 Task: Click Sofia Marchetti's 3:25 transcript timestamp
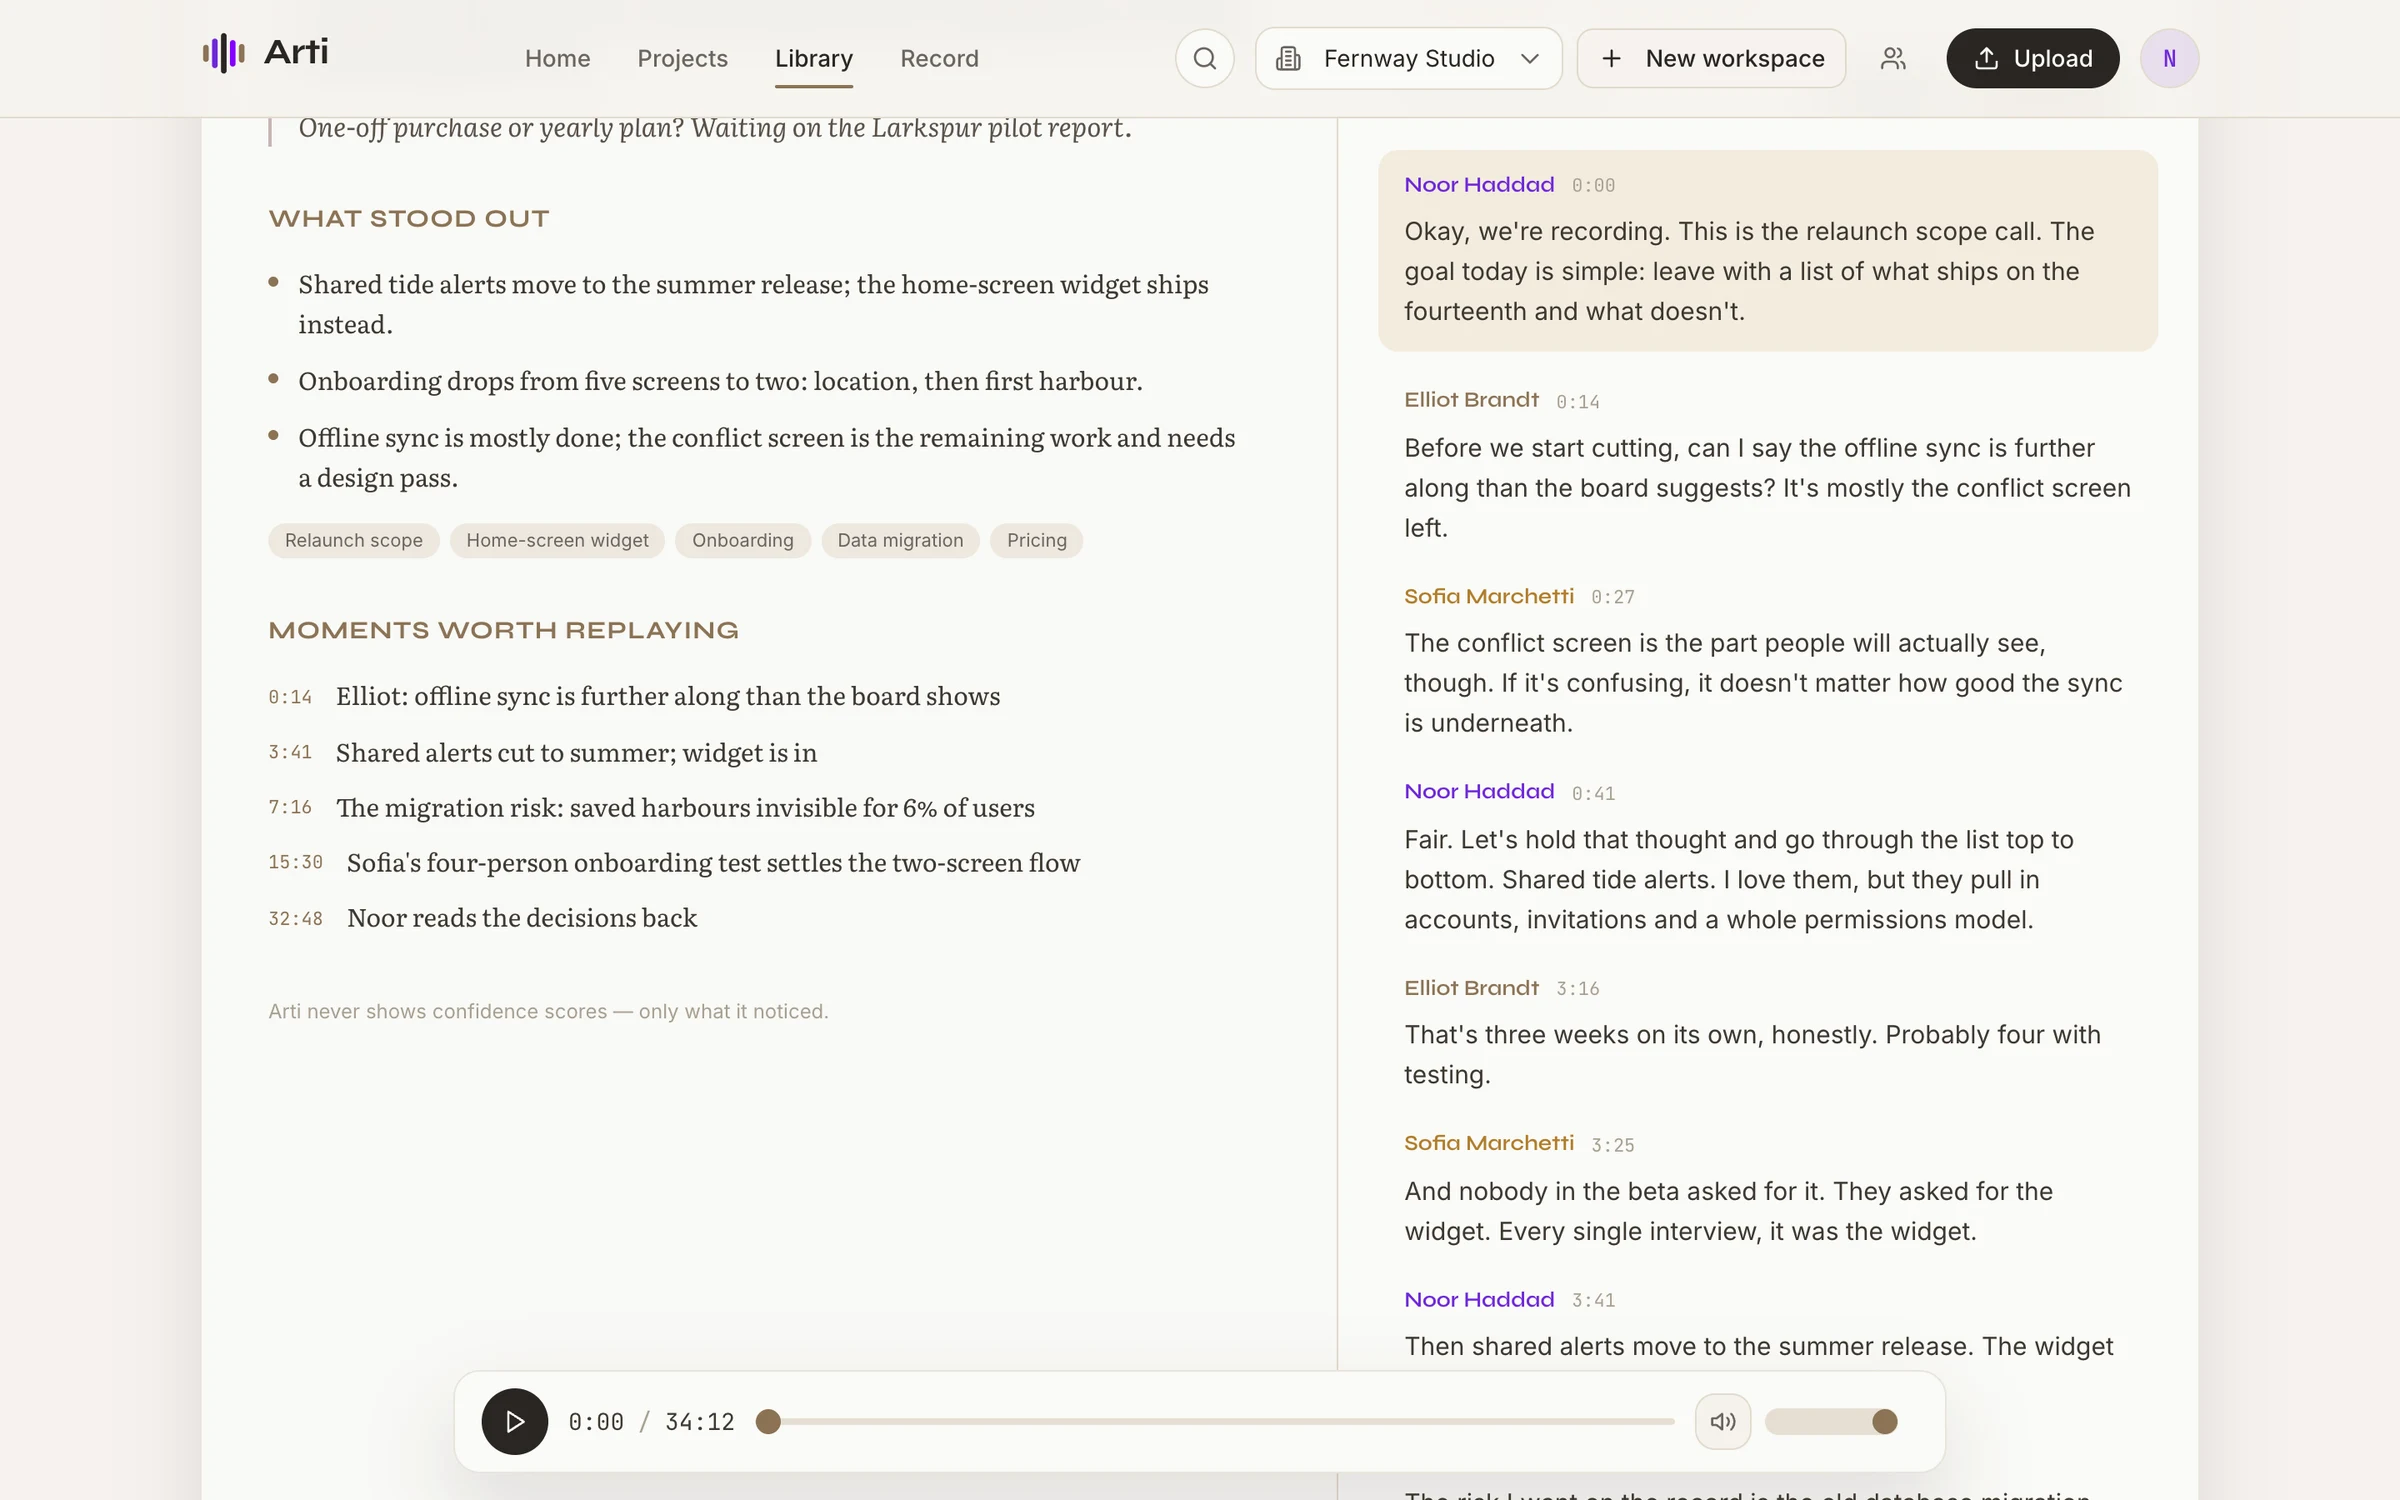click(1612, 1145)
